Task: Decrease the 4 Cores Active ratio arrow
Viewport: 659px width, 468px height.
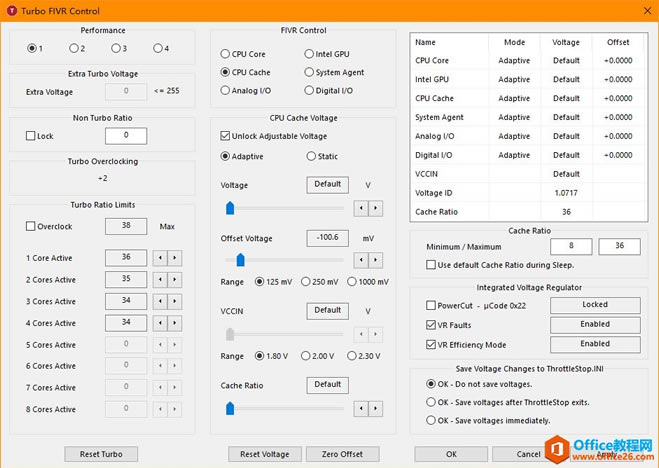Action: point(160,323)
